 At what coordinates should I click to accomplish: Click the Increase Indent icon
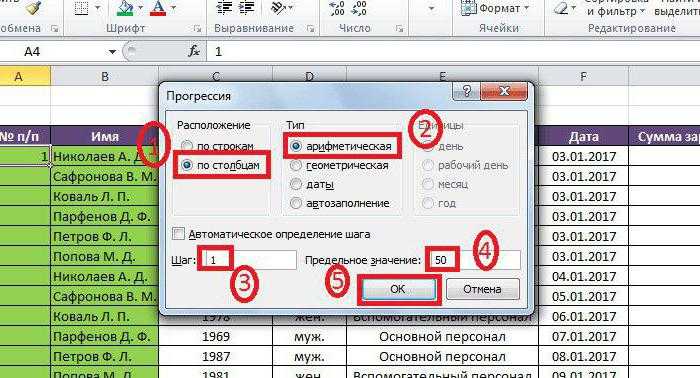coord(246,8)
